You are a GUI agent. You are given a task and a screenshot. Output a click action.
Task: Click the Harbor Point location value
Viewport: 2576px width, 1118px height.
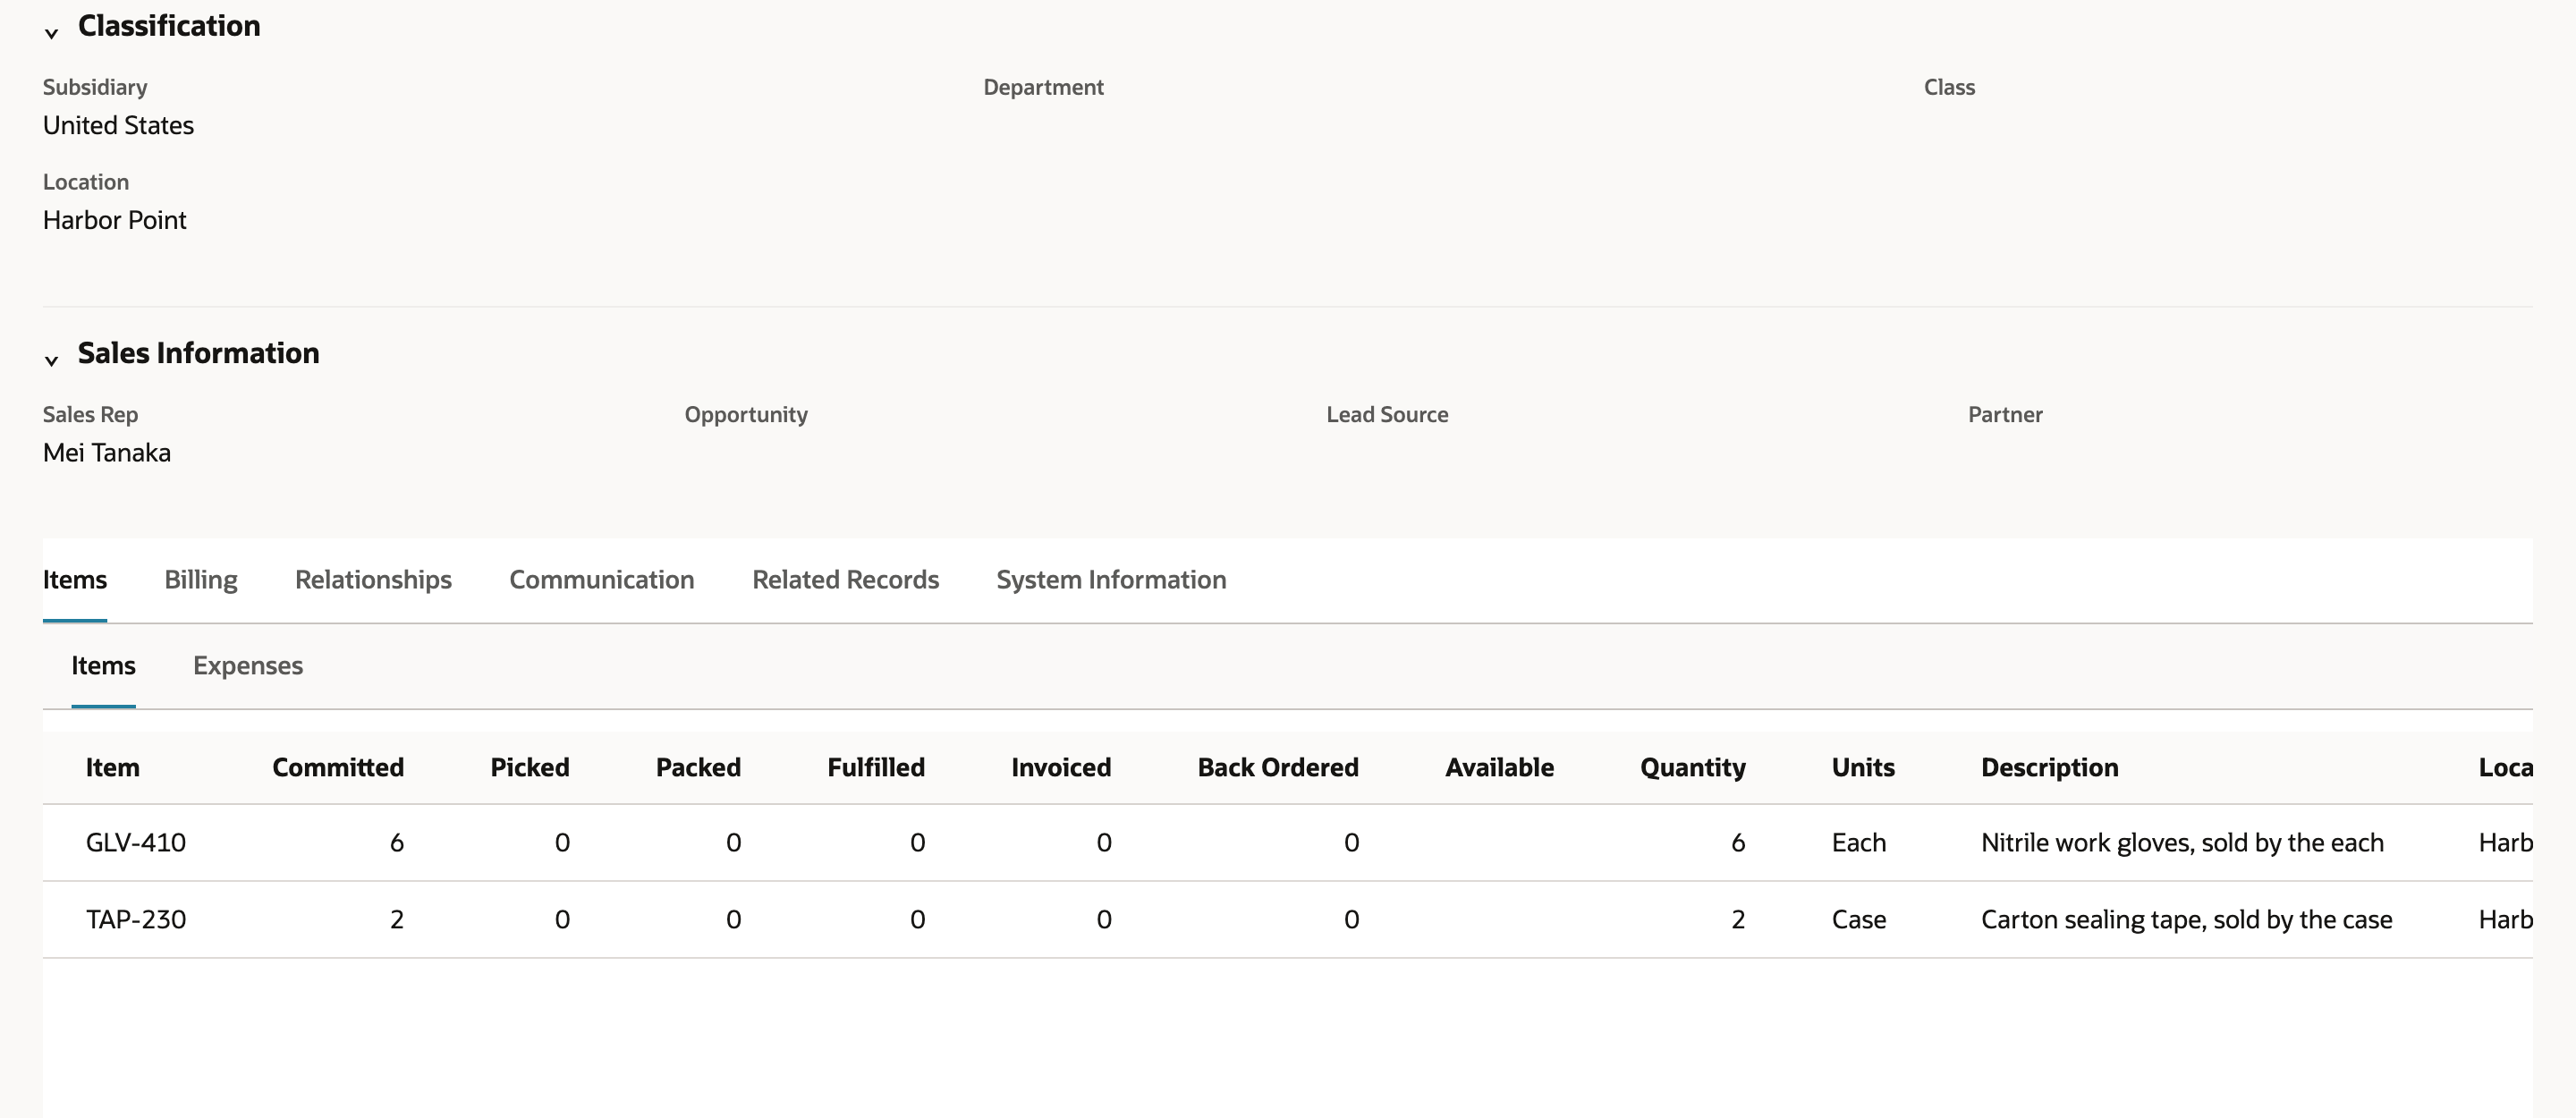[114, 220]
